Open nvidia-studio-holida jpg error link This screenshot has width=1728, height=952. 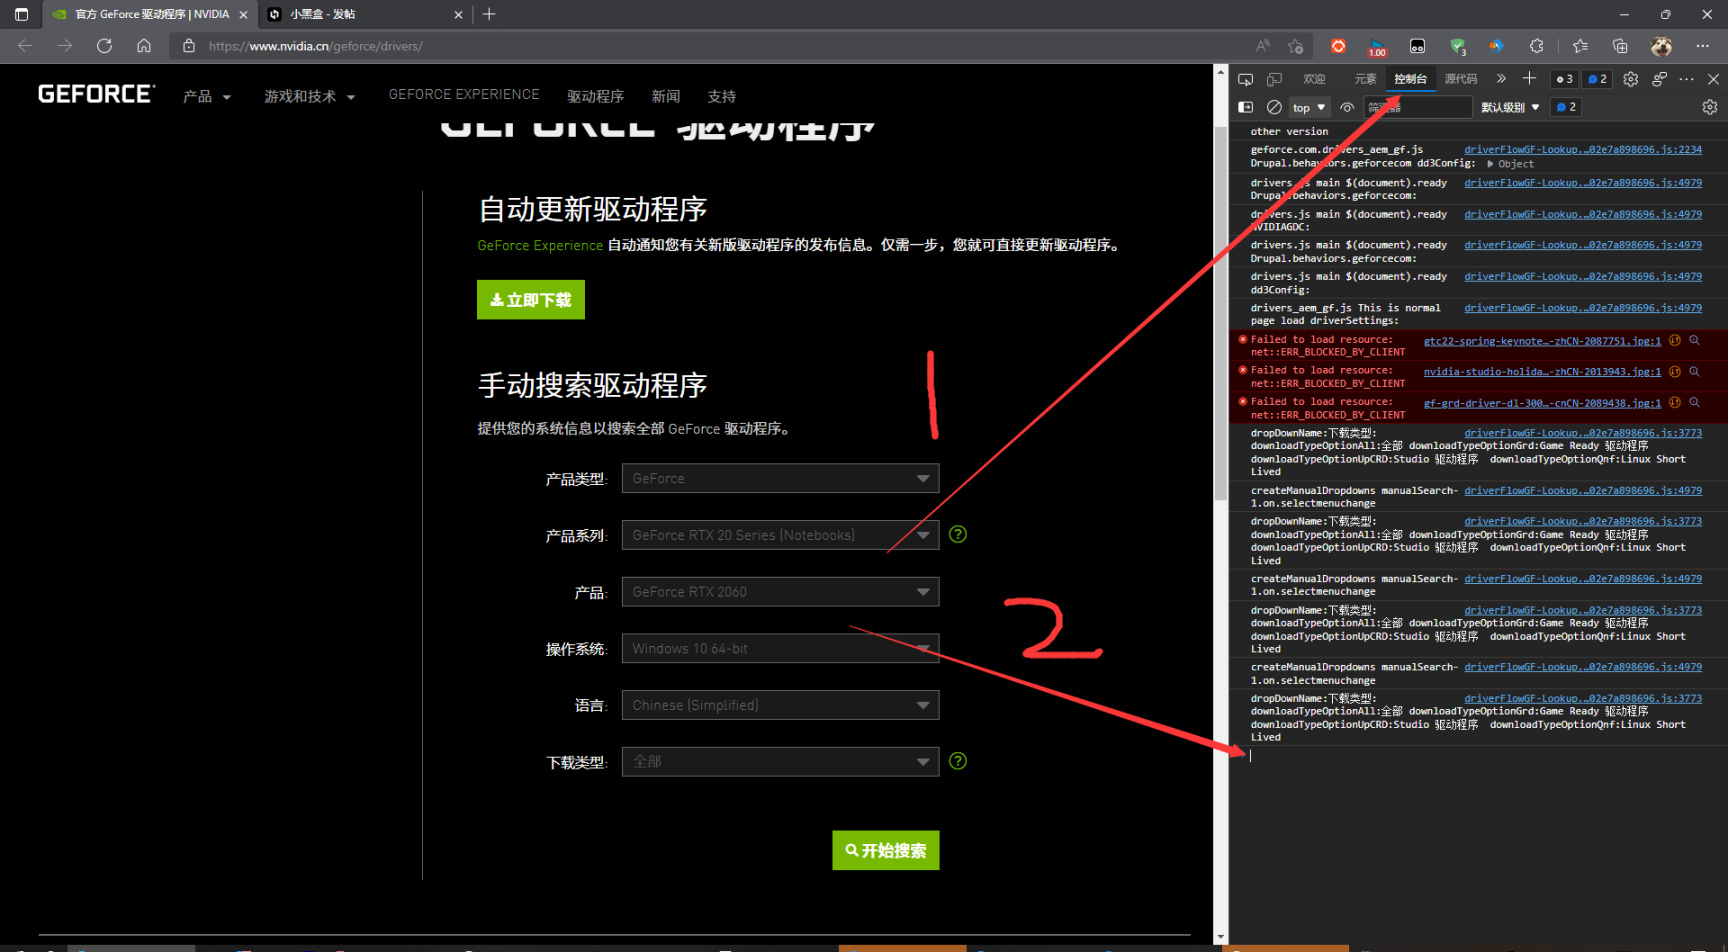click(x=1542, y=372)
